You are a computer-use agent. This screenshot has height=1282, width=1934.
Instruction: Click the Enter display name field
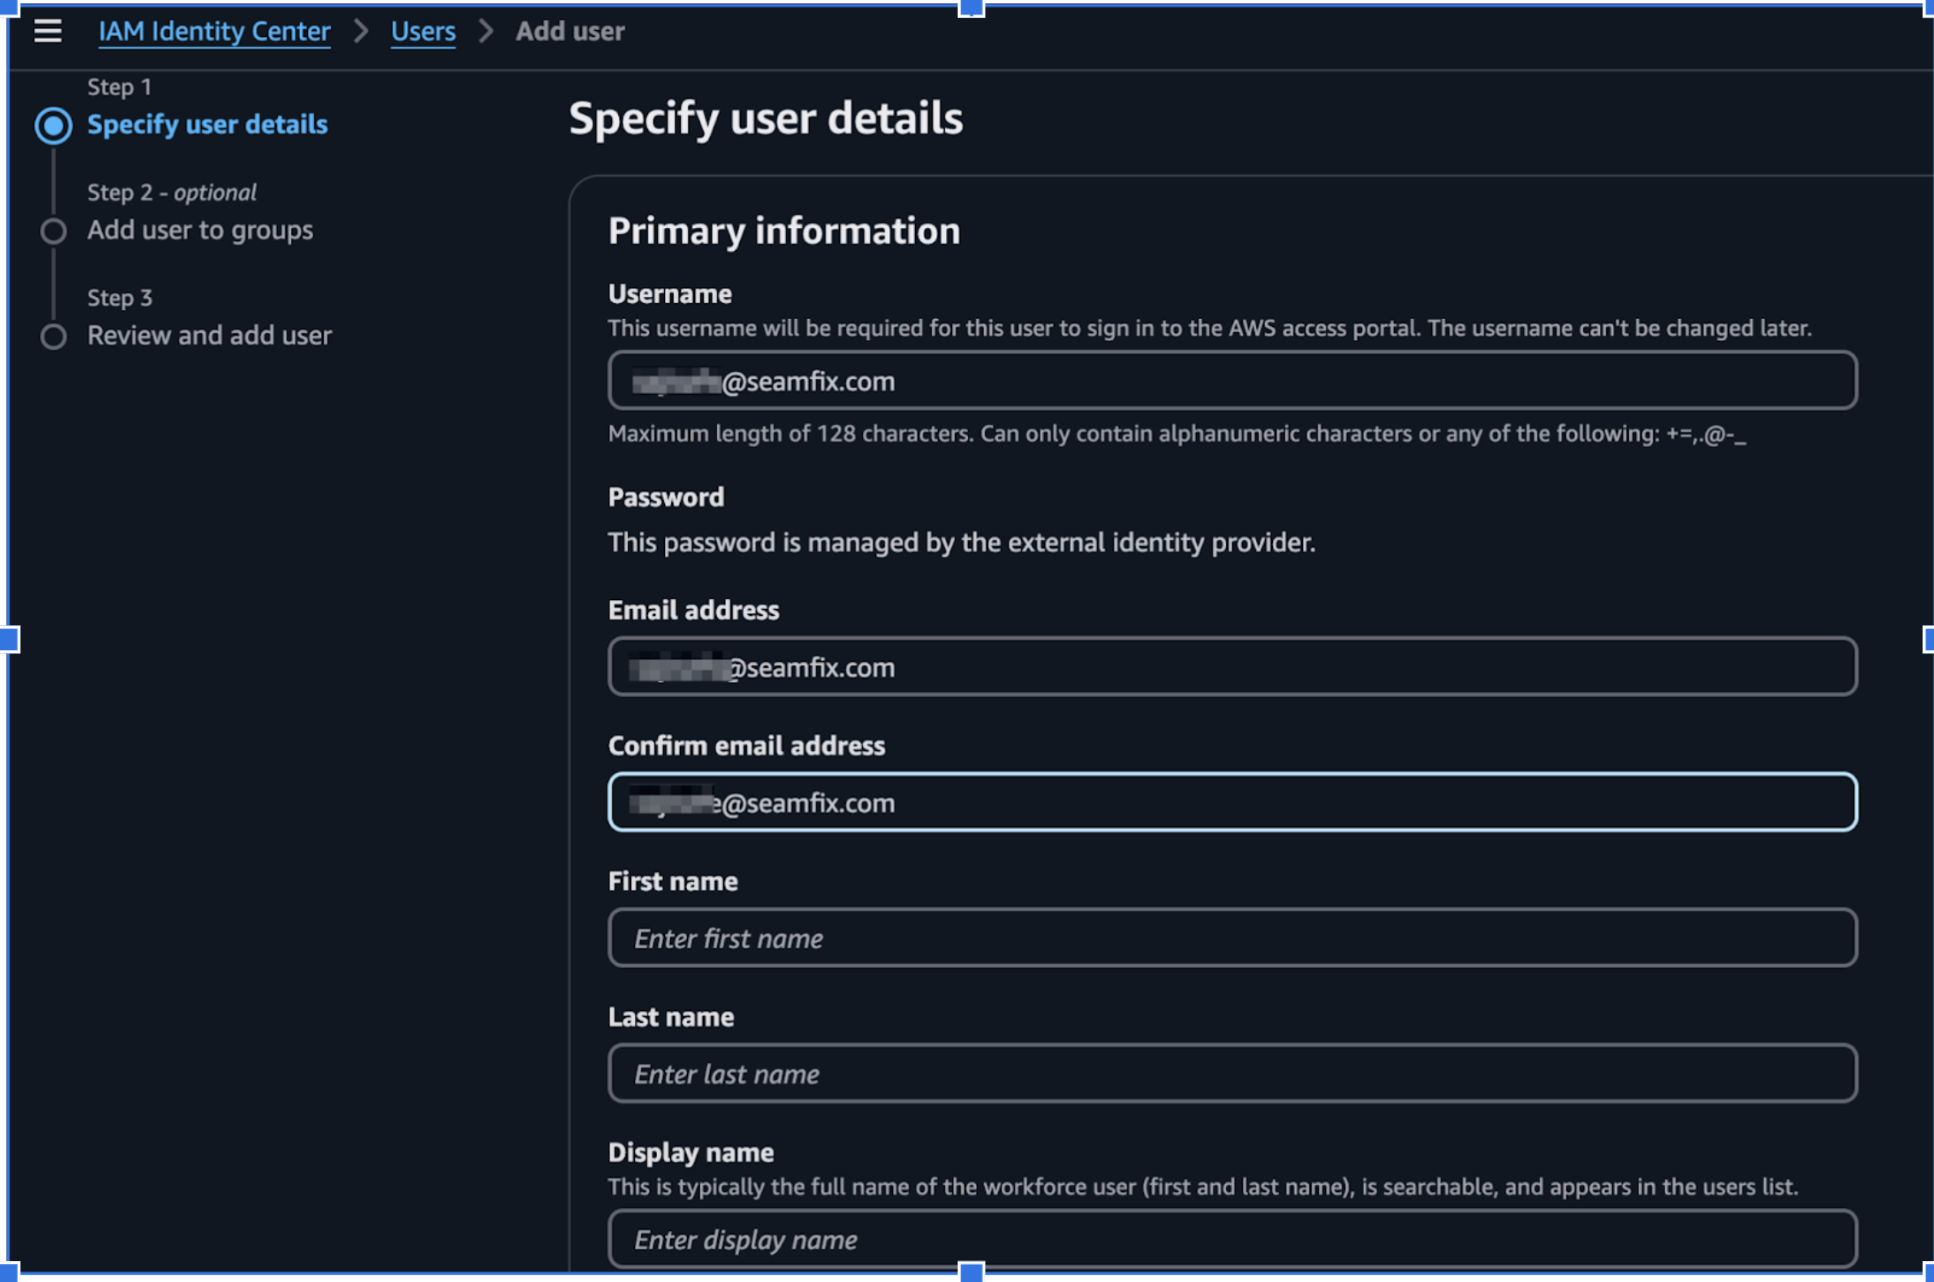(1232, 1239)
